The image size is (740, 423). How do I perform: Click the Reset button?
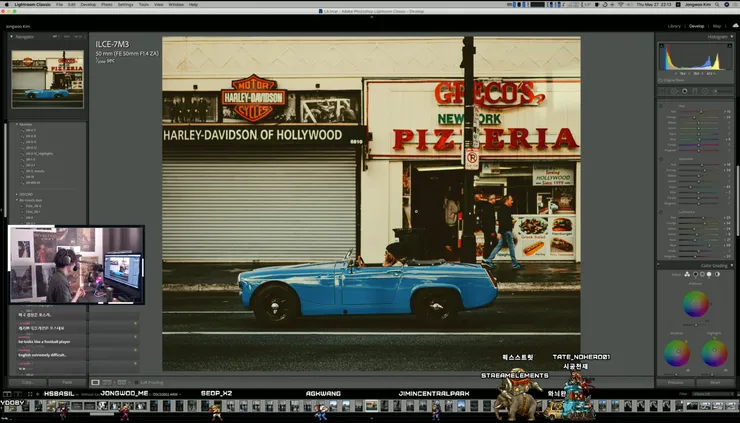click(715, 382)
